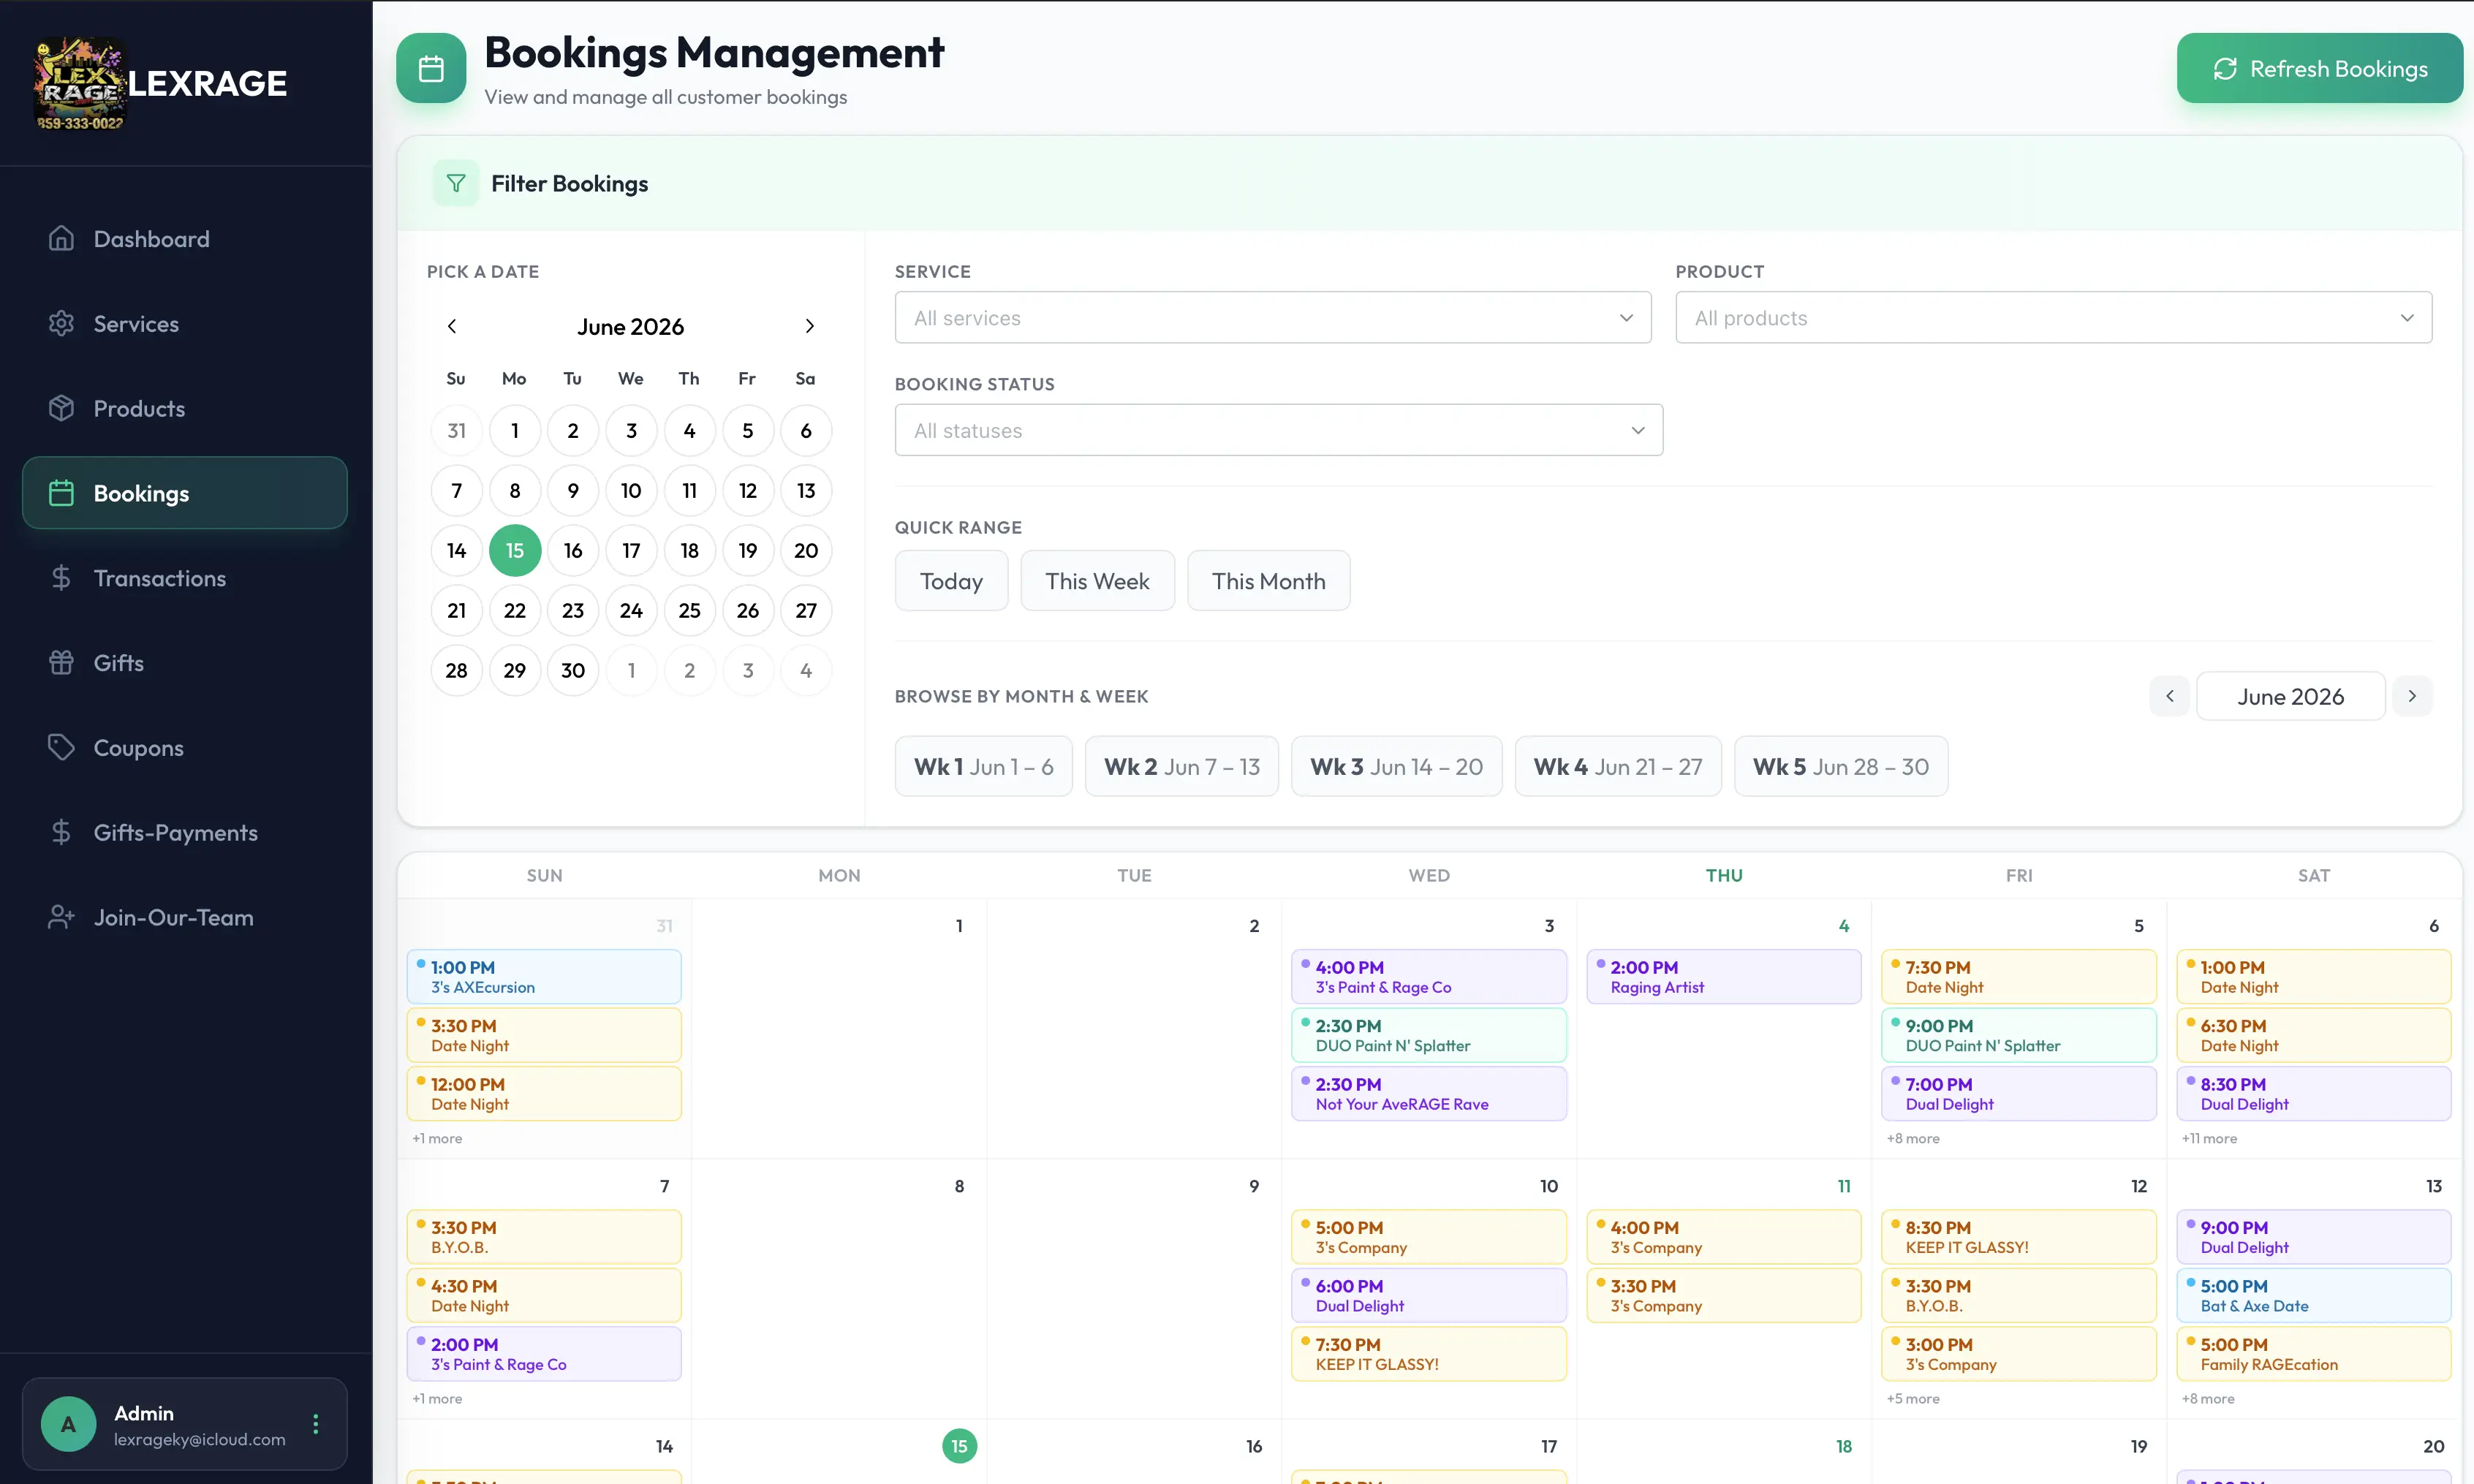
Task: Click the lexrageky@icloud.com account email
Action: click(199, 1439)
